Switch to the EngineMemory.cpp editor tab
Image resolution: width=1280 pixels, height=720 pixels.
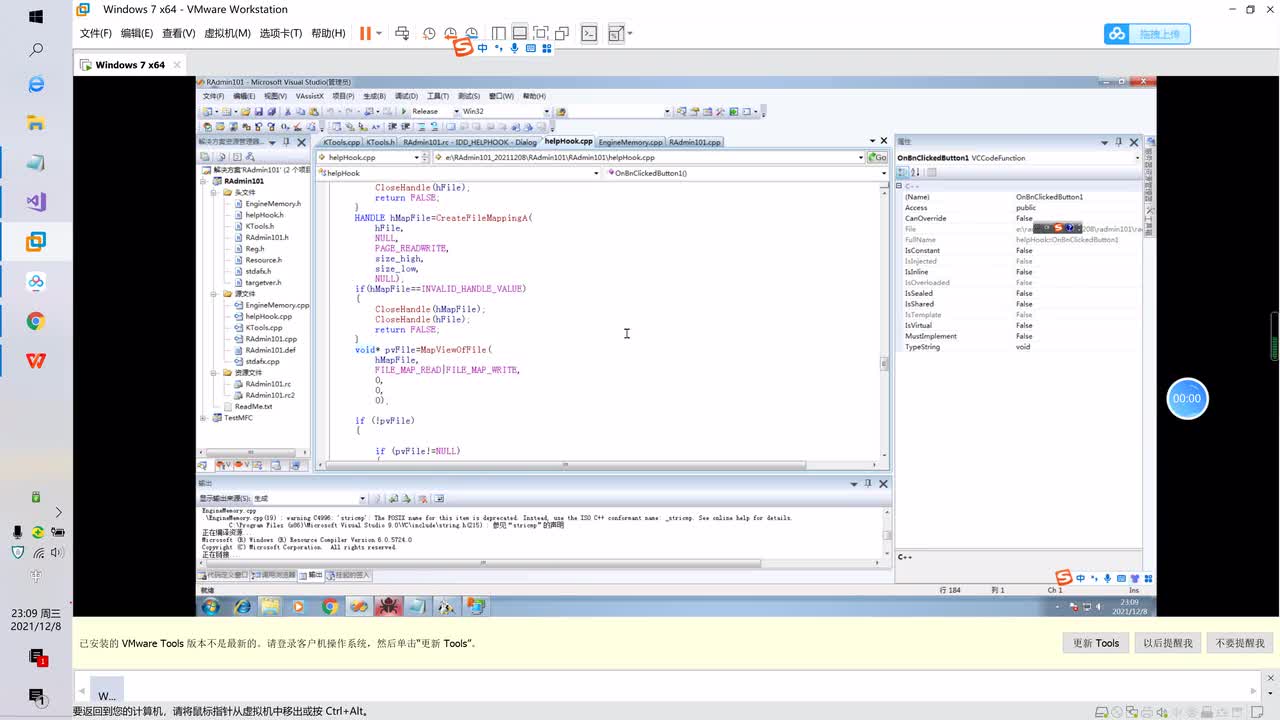click(x=630, y=142)
